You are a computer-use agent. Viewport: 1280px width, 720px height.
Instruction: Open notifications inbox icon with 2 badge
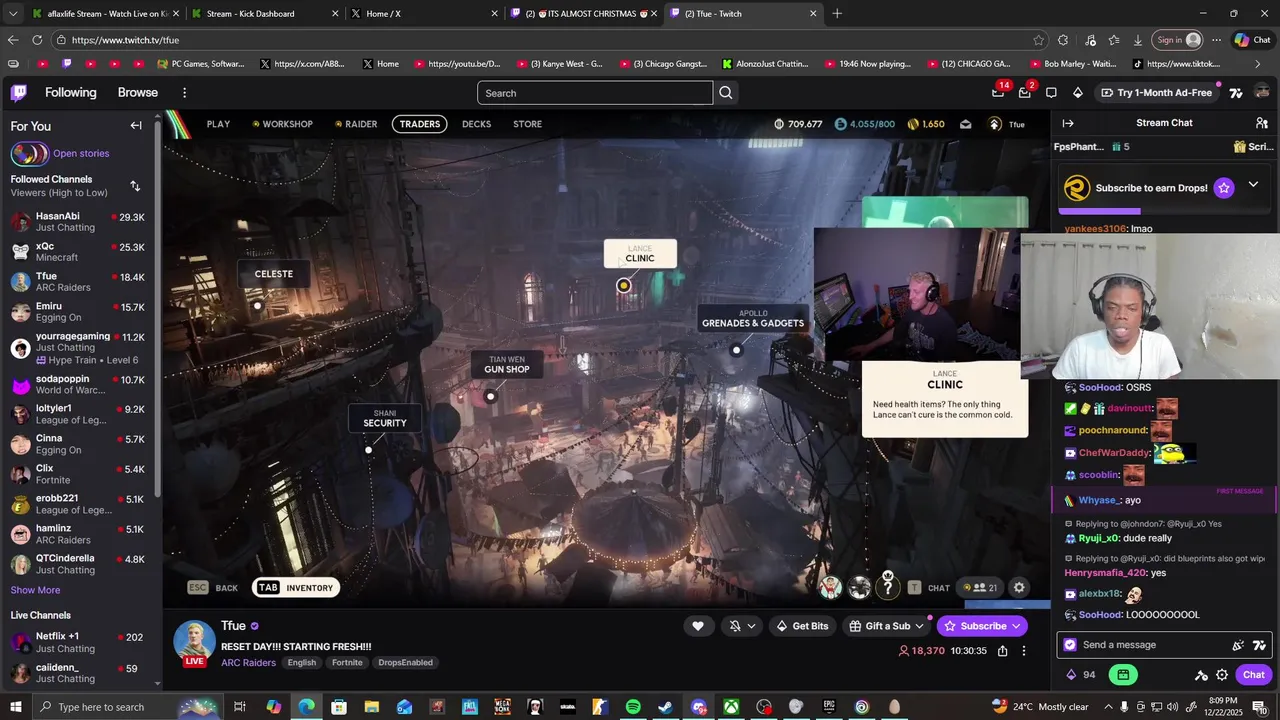coord(1024,93)
